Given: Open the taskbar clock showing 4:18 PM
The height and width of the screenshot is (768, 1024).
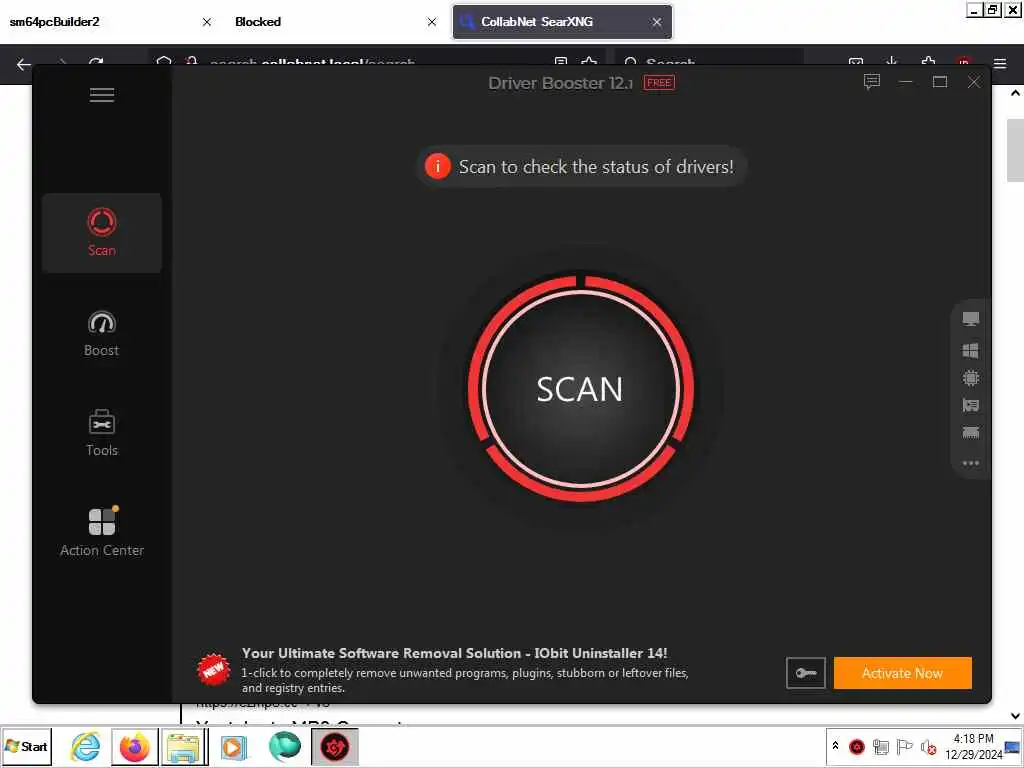Looking at the screenshot, I should [x=973, y=746].
